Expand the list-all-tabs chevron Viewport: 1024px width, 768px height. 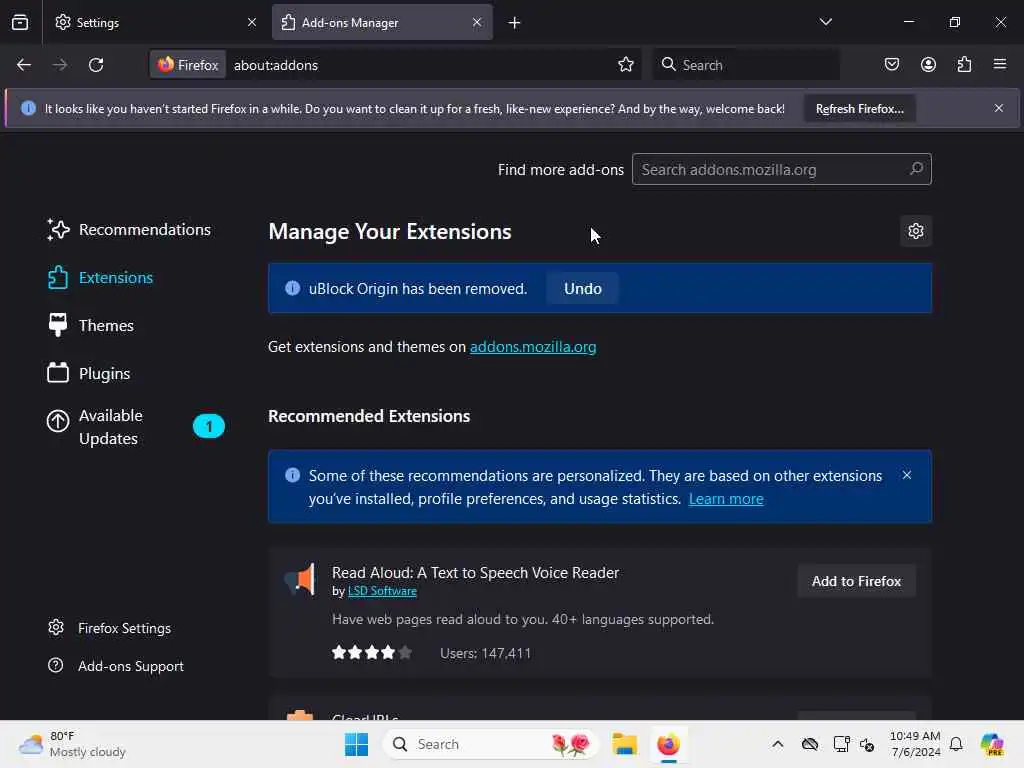[825, 22]
